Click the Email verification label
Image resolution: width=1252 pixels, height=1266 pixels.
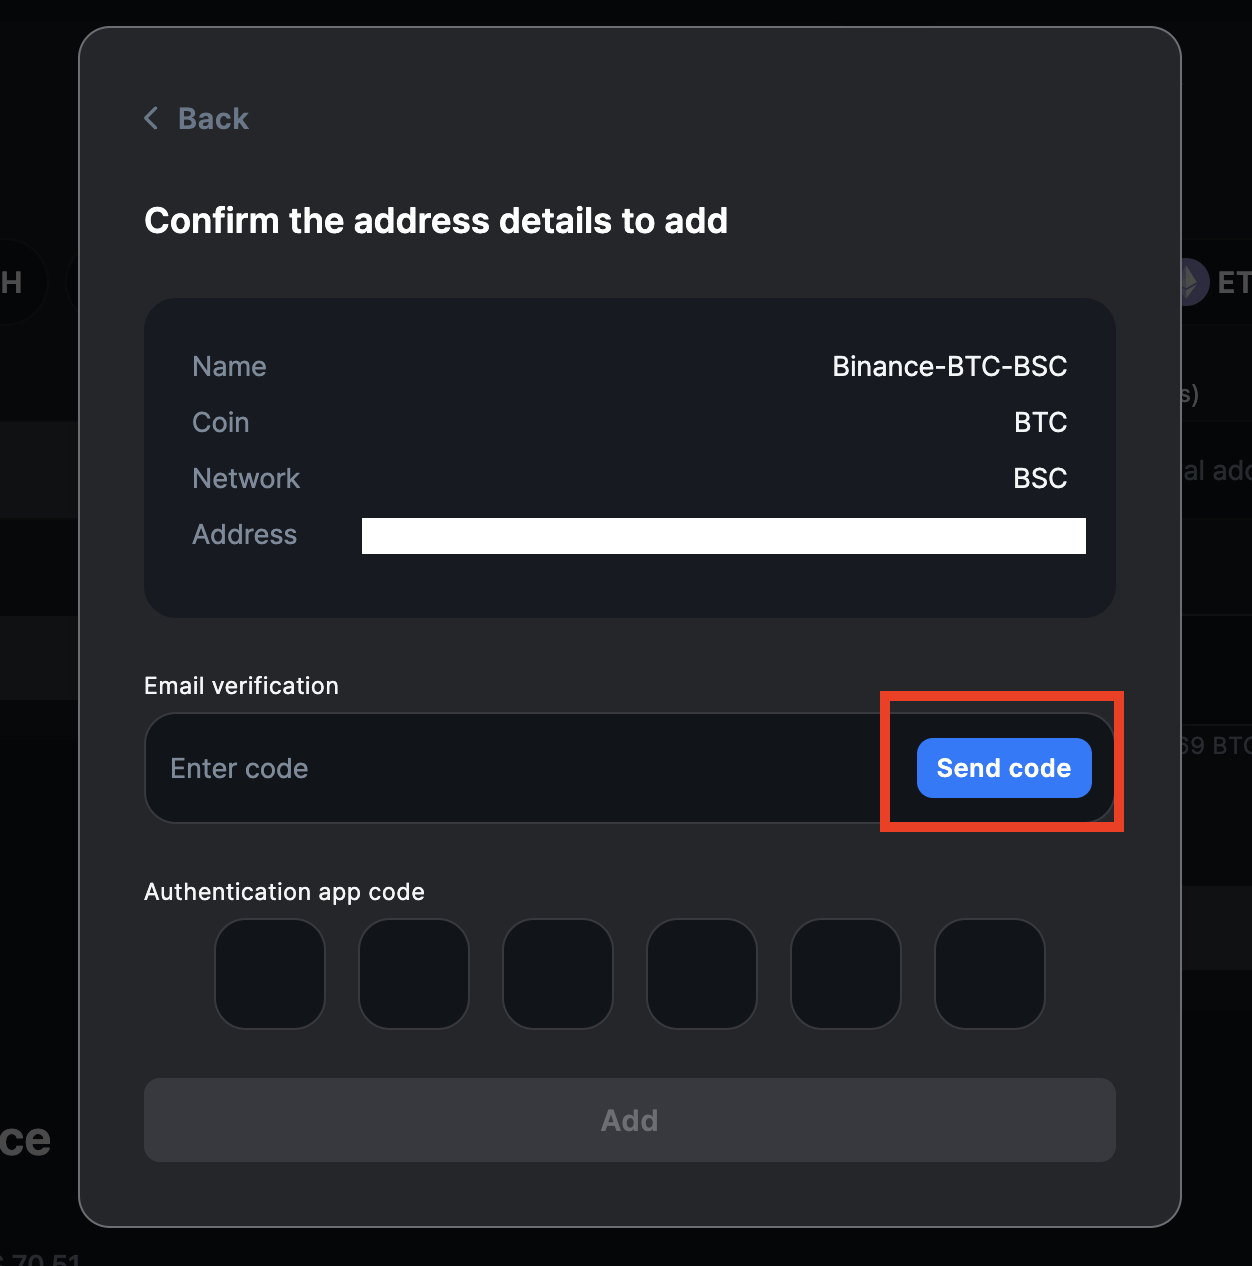pyautogui.click(x=241, y=686)
